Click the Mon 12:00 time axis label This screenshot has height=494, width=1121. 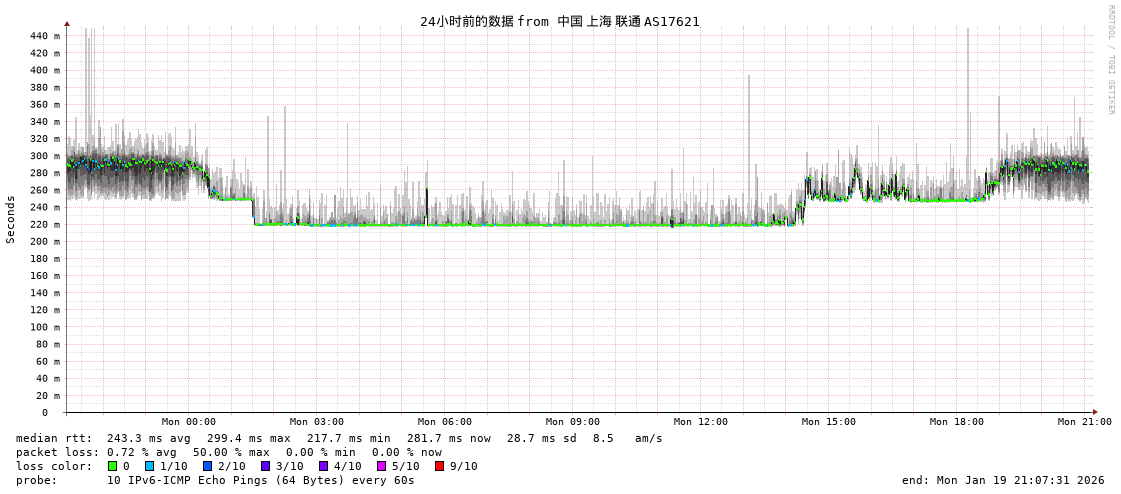700,422
